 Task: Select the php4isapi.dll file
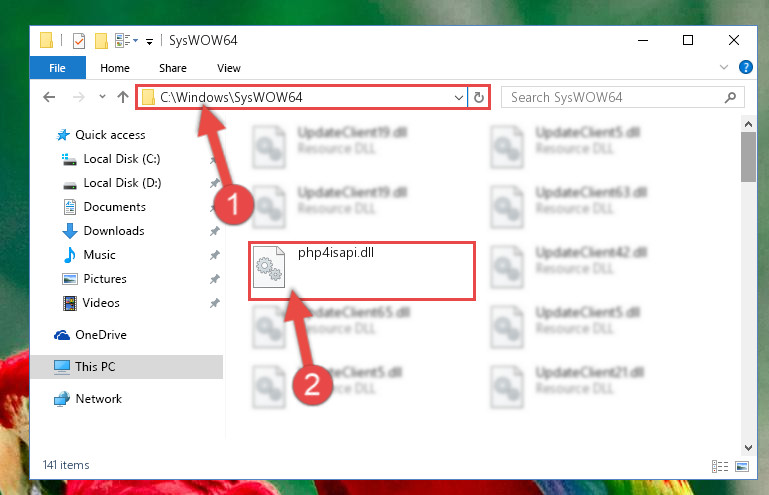(x=362, y=270)
